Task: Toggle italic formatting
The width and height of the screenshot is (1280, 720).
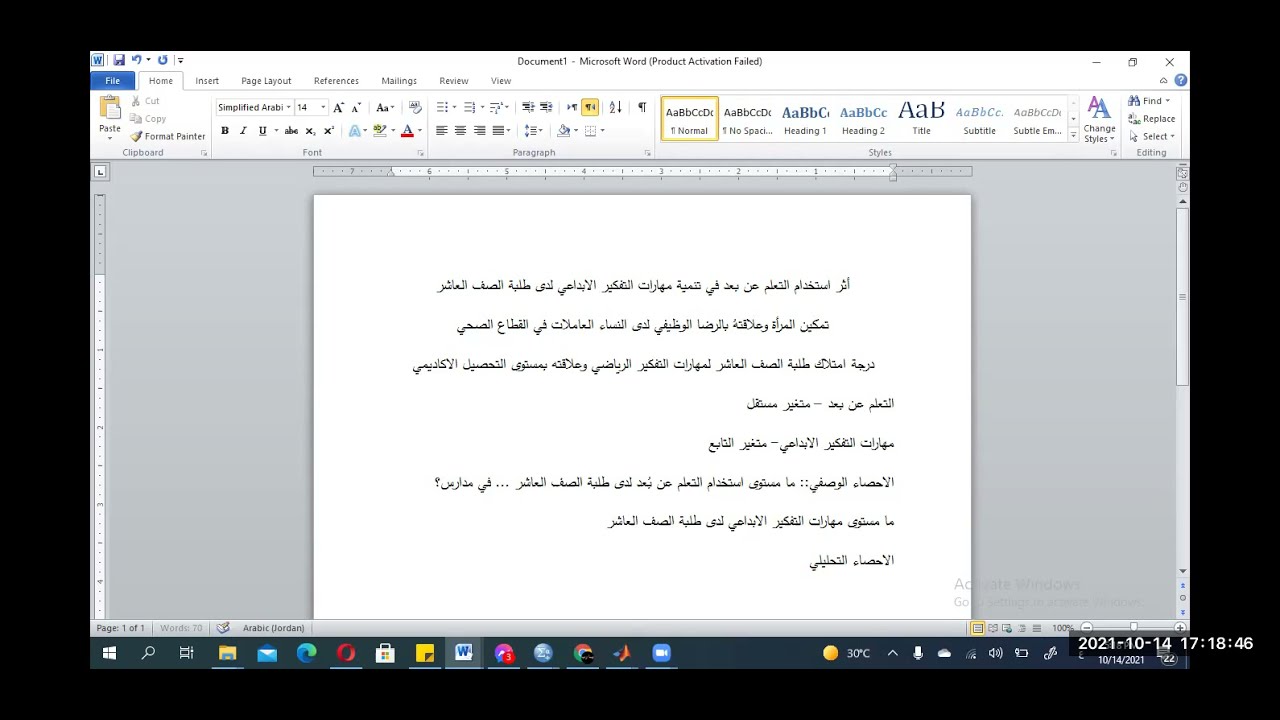Action: [x=243, y=131]
